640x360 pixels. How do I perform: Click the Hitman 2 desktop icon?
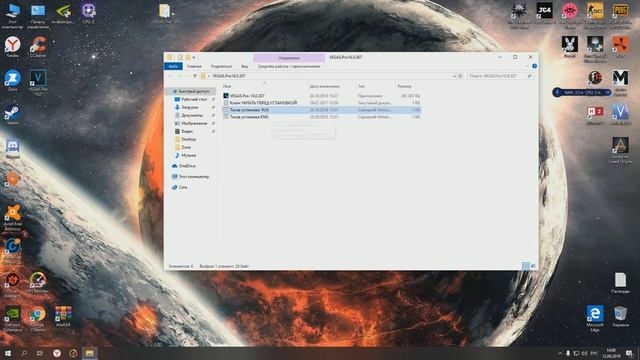(x=595, y=115)
